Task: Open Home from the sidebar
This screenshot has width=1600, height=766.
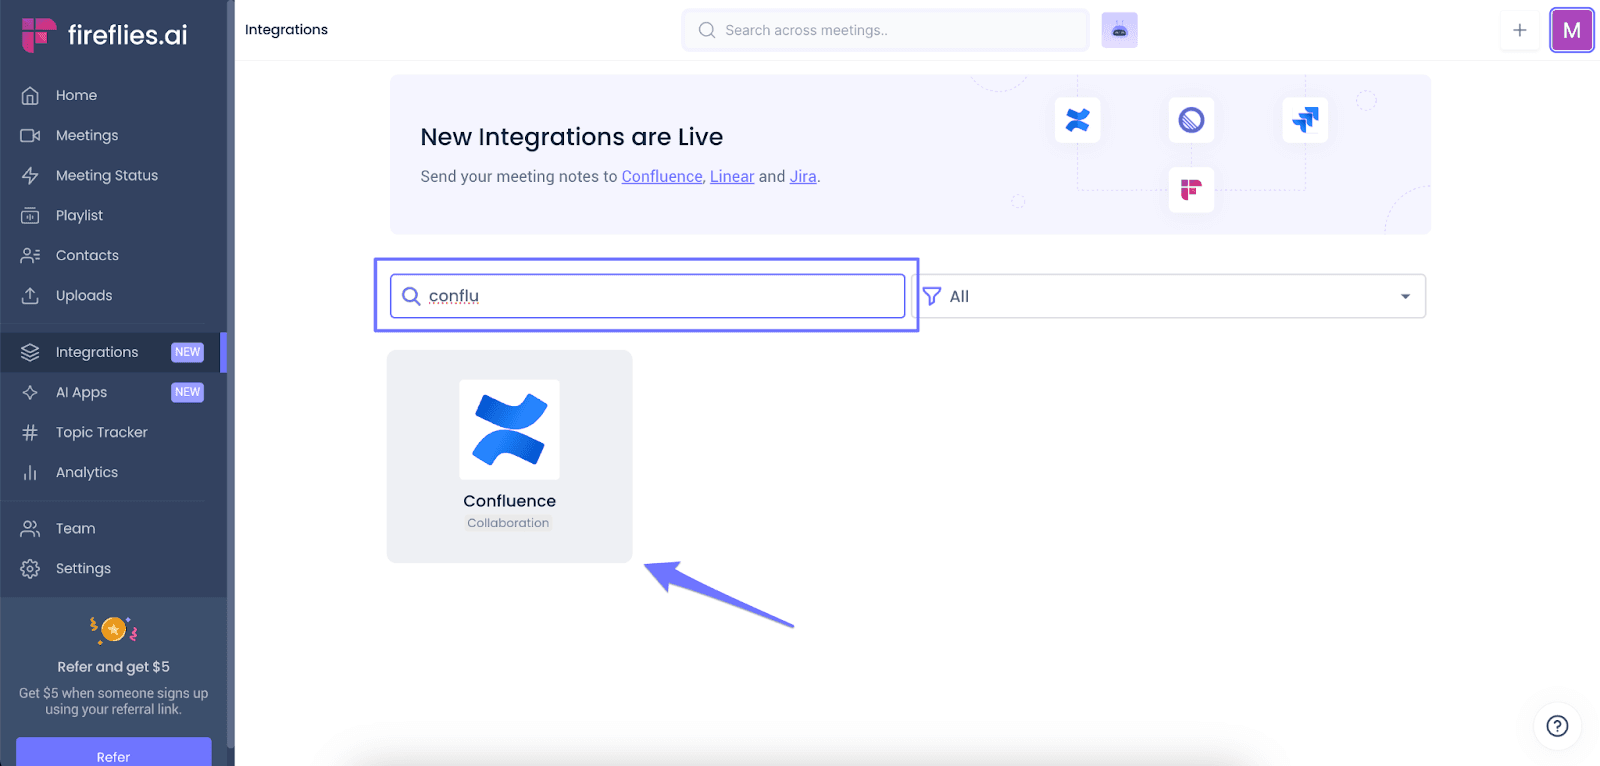Action: tap(76, 95)
